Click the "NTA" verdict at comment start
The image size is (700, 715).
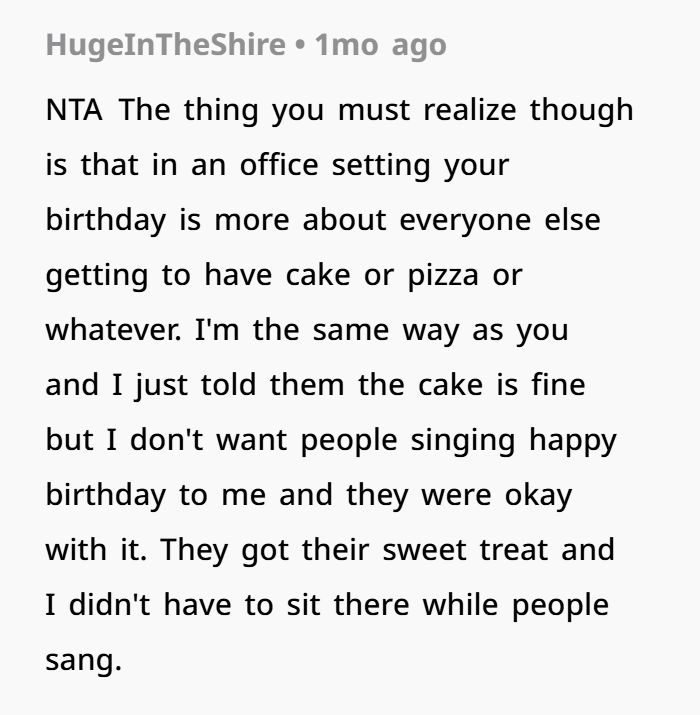click(x=74, y=110)
